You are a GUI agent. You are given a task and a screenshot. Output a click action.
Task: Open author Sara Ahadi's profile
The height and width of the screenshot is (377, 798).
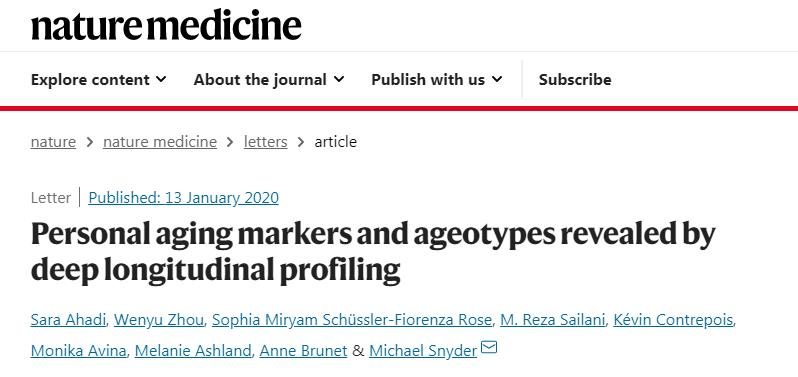68,320
